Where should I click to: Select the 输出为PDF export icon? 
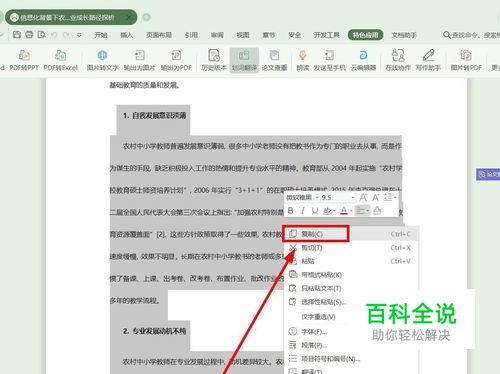pyautogui.click(x=176, y=56)
